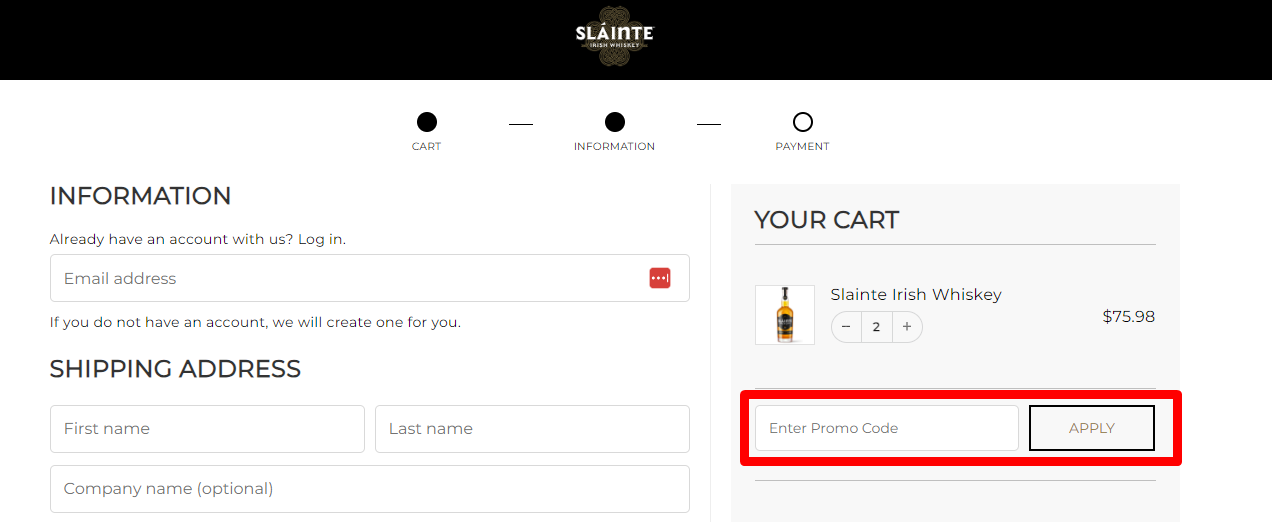This screenshot has width=1272, height=522.
Task: Focus the Enter Promo Code field
Action: 887,428
